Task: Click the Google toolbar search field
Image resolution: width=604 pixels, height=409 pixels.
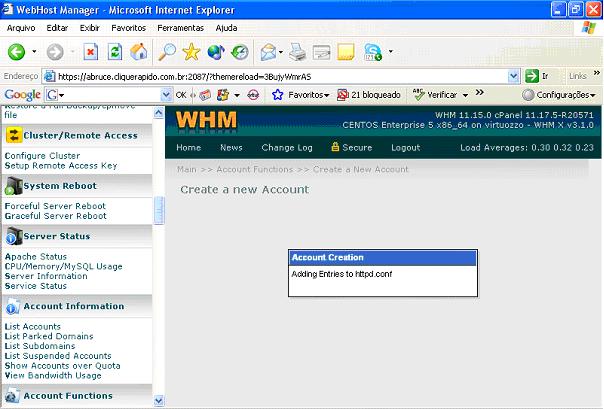Action: tap(110, 95)
